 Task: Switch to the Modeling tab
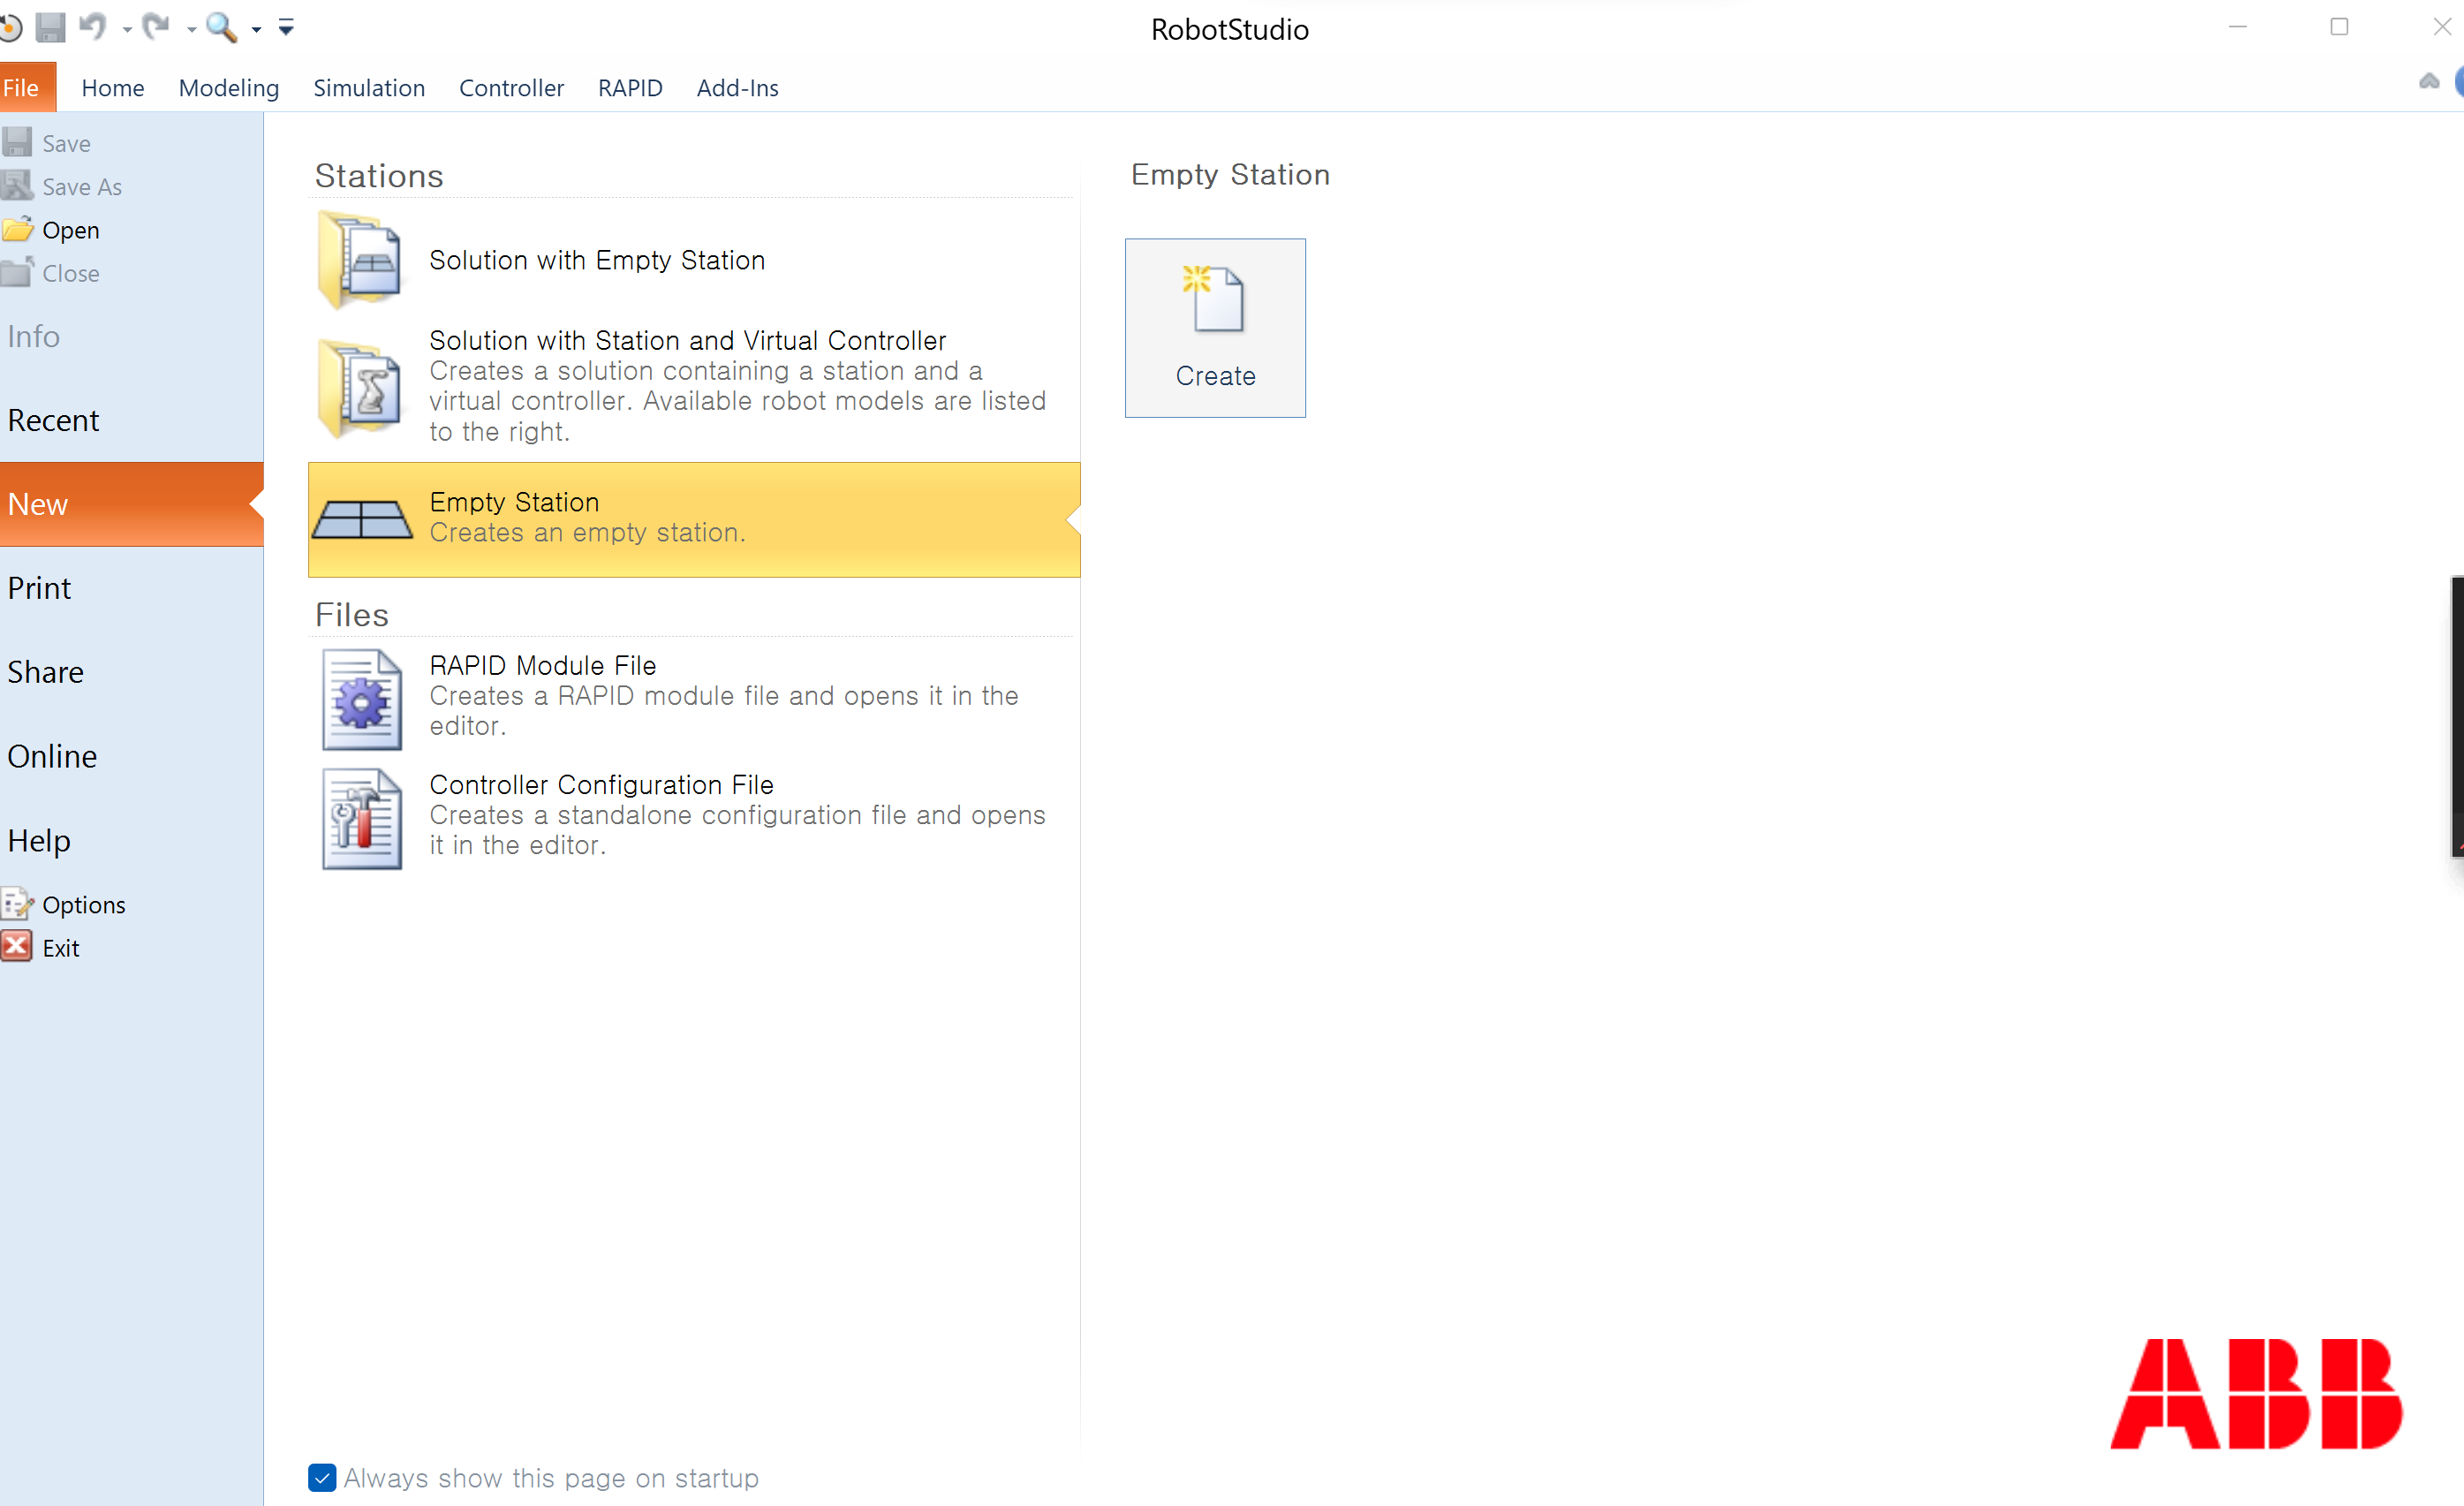click(229, 88)
